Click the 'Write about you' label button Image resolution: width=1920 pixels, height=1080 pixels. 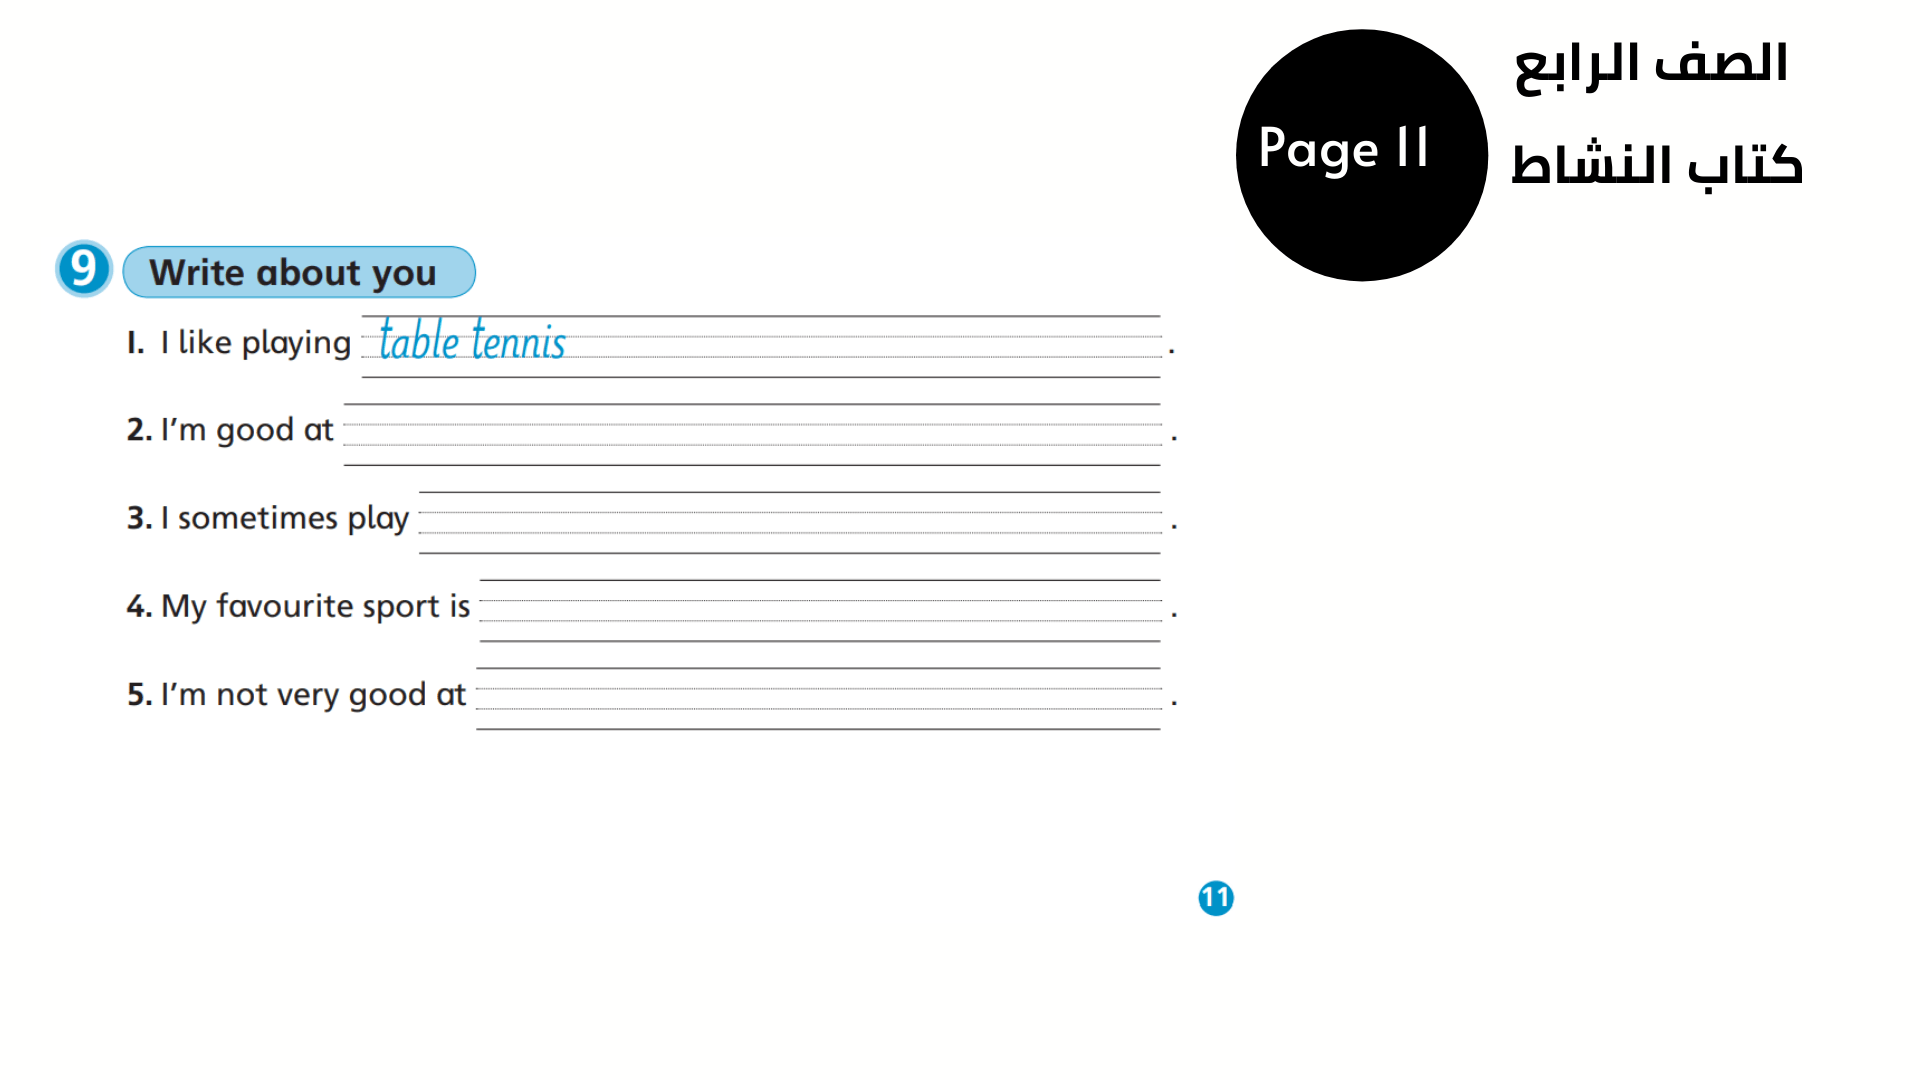[298, 272]
